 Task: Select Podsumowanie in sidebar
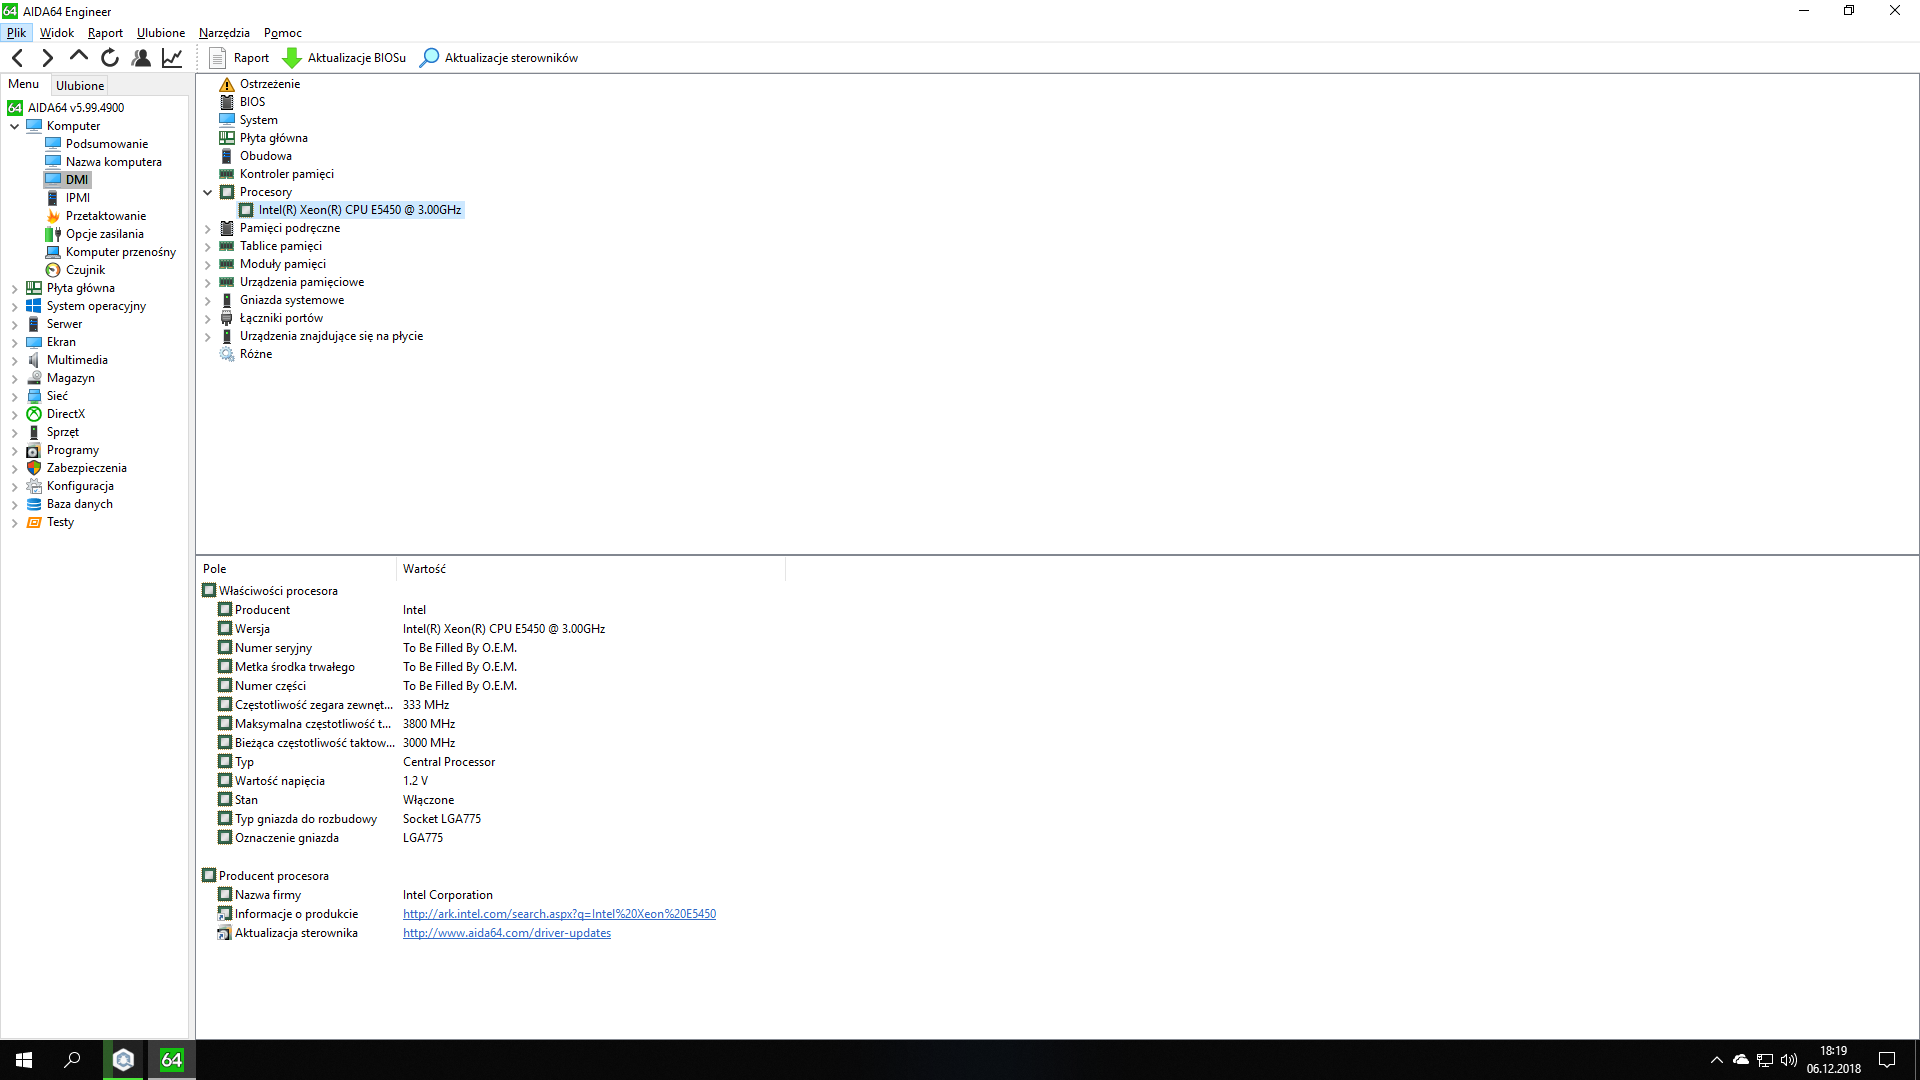coord(107,144)
